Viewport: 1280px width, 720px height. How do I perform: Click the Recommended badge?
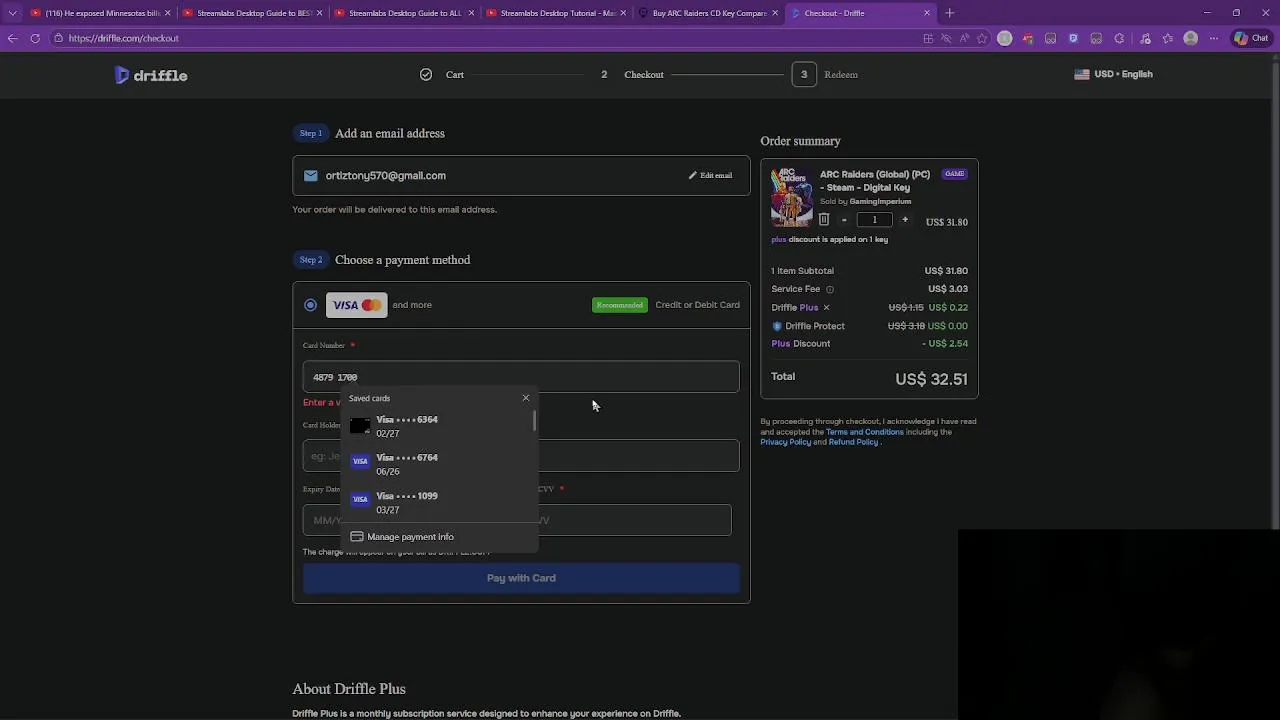[x=619, y=305]
